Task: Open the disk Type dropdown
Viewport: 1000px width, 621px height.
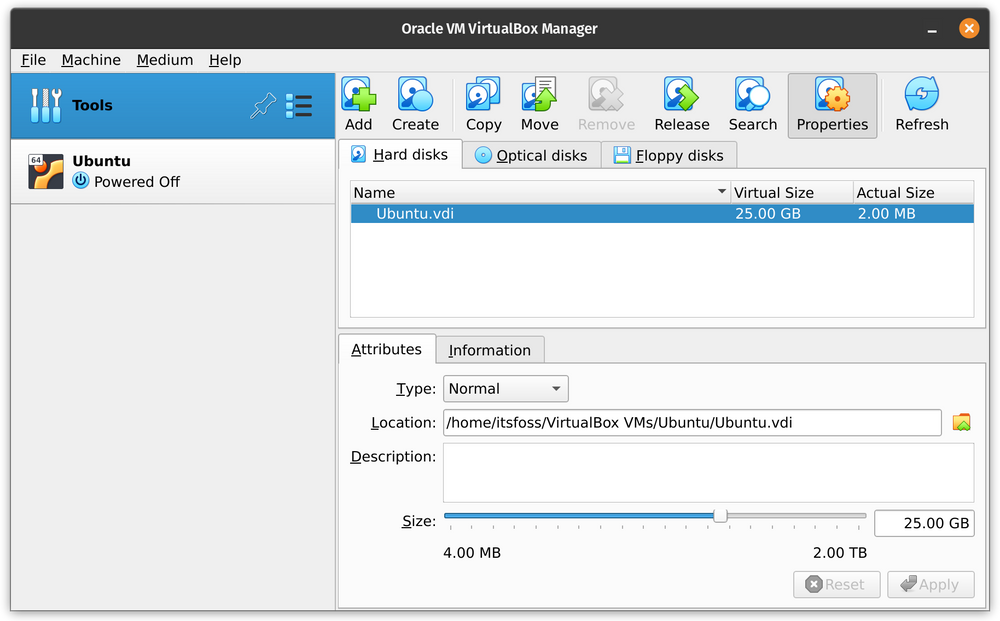Action: 505,388
